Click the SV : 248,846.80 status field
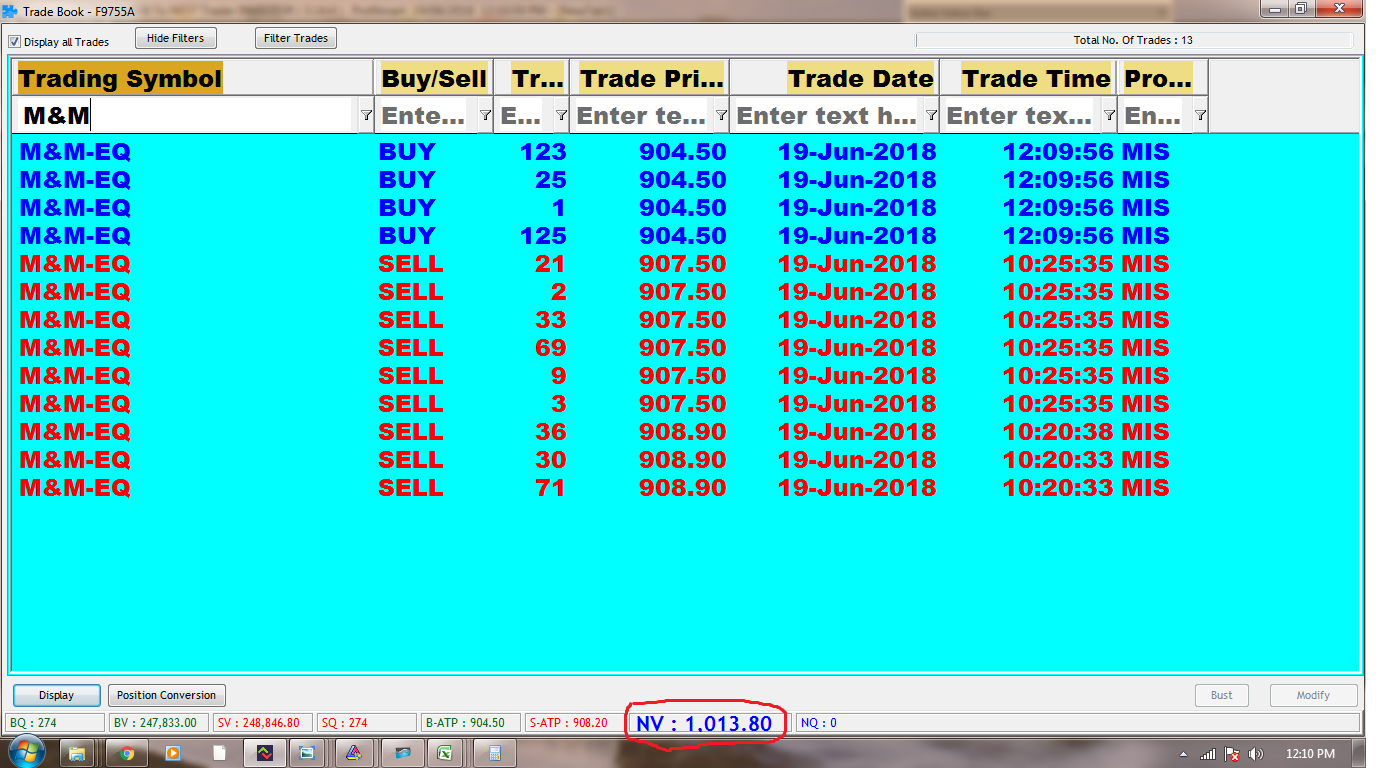 [x=263, y=723]
